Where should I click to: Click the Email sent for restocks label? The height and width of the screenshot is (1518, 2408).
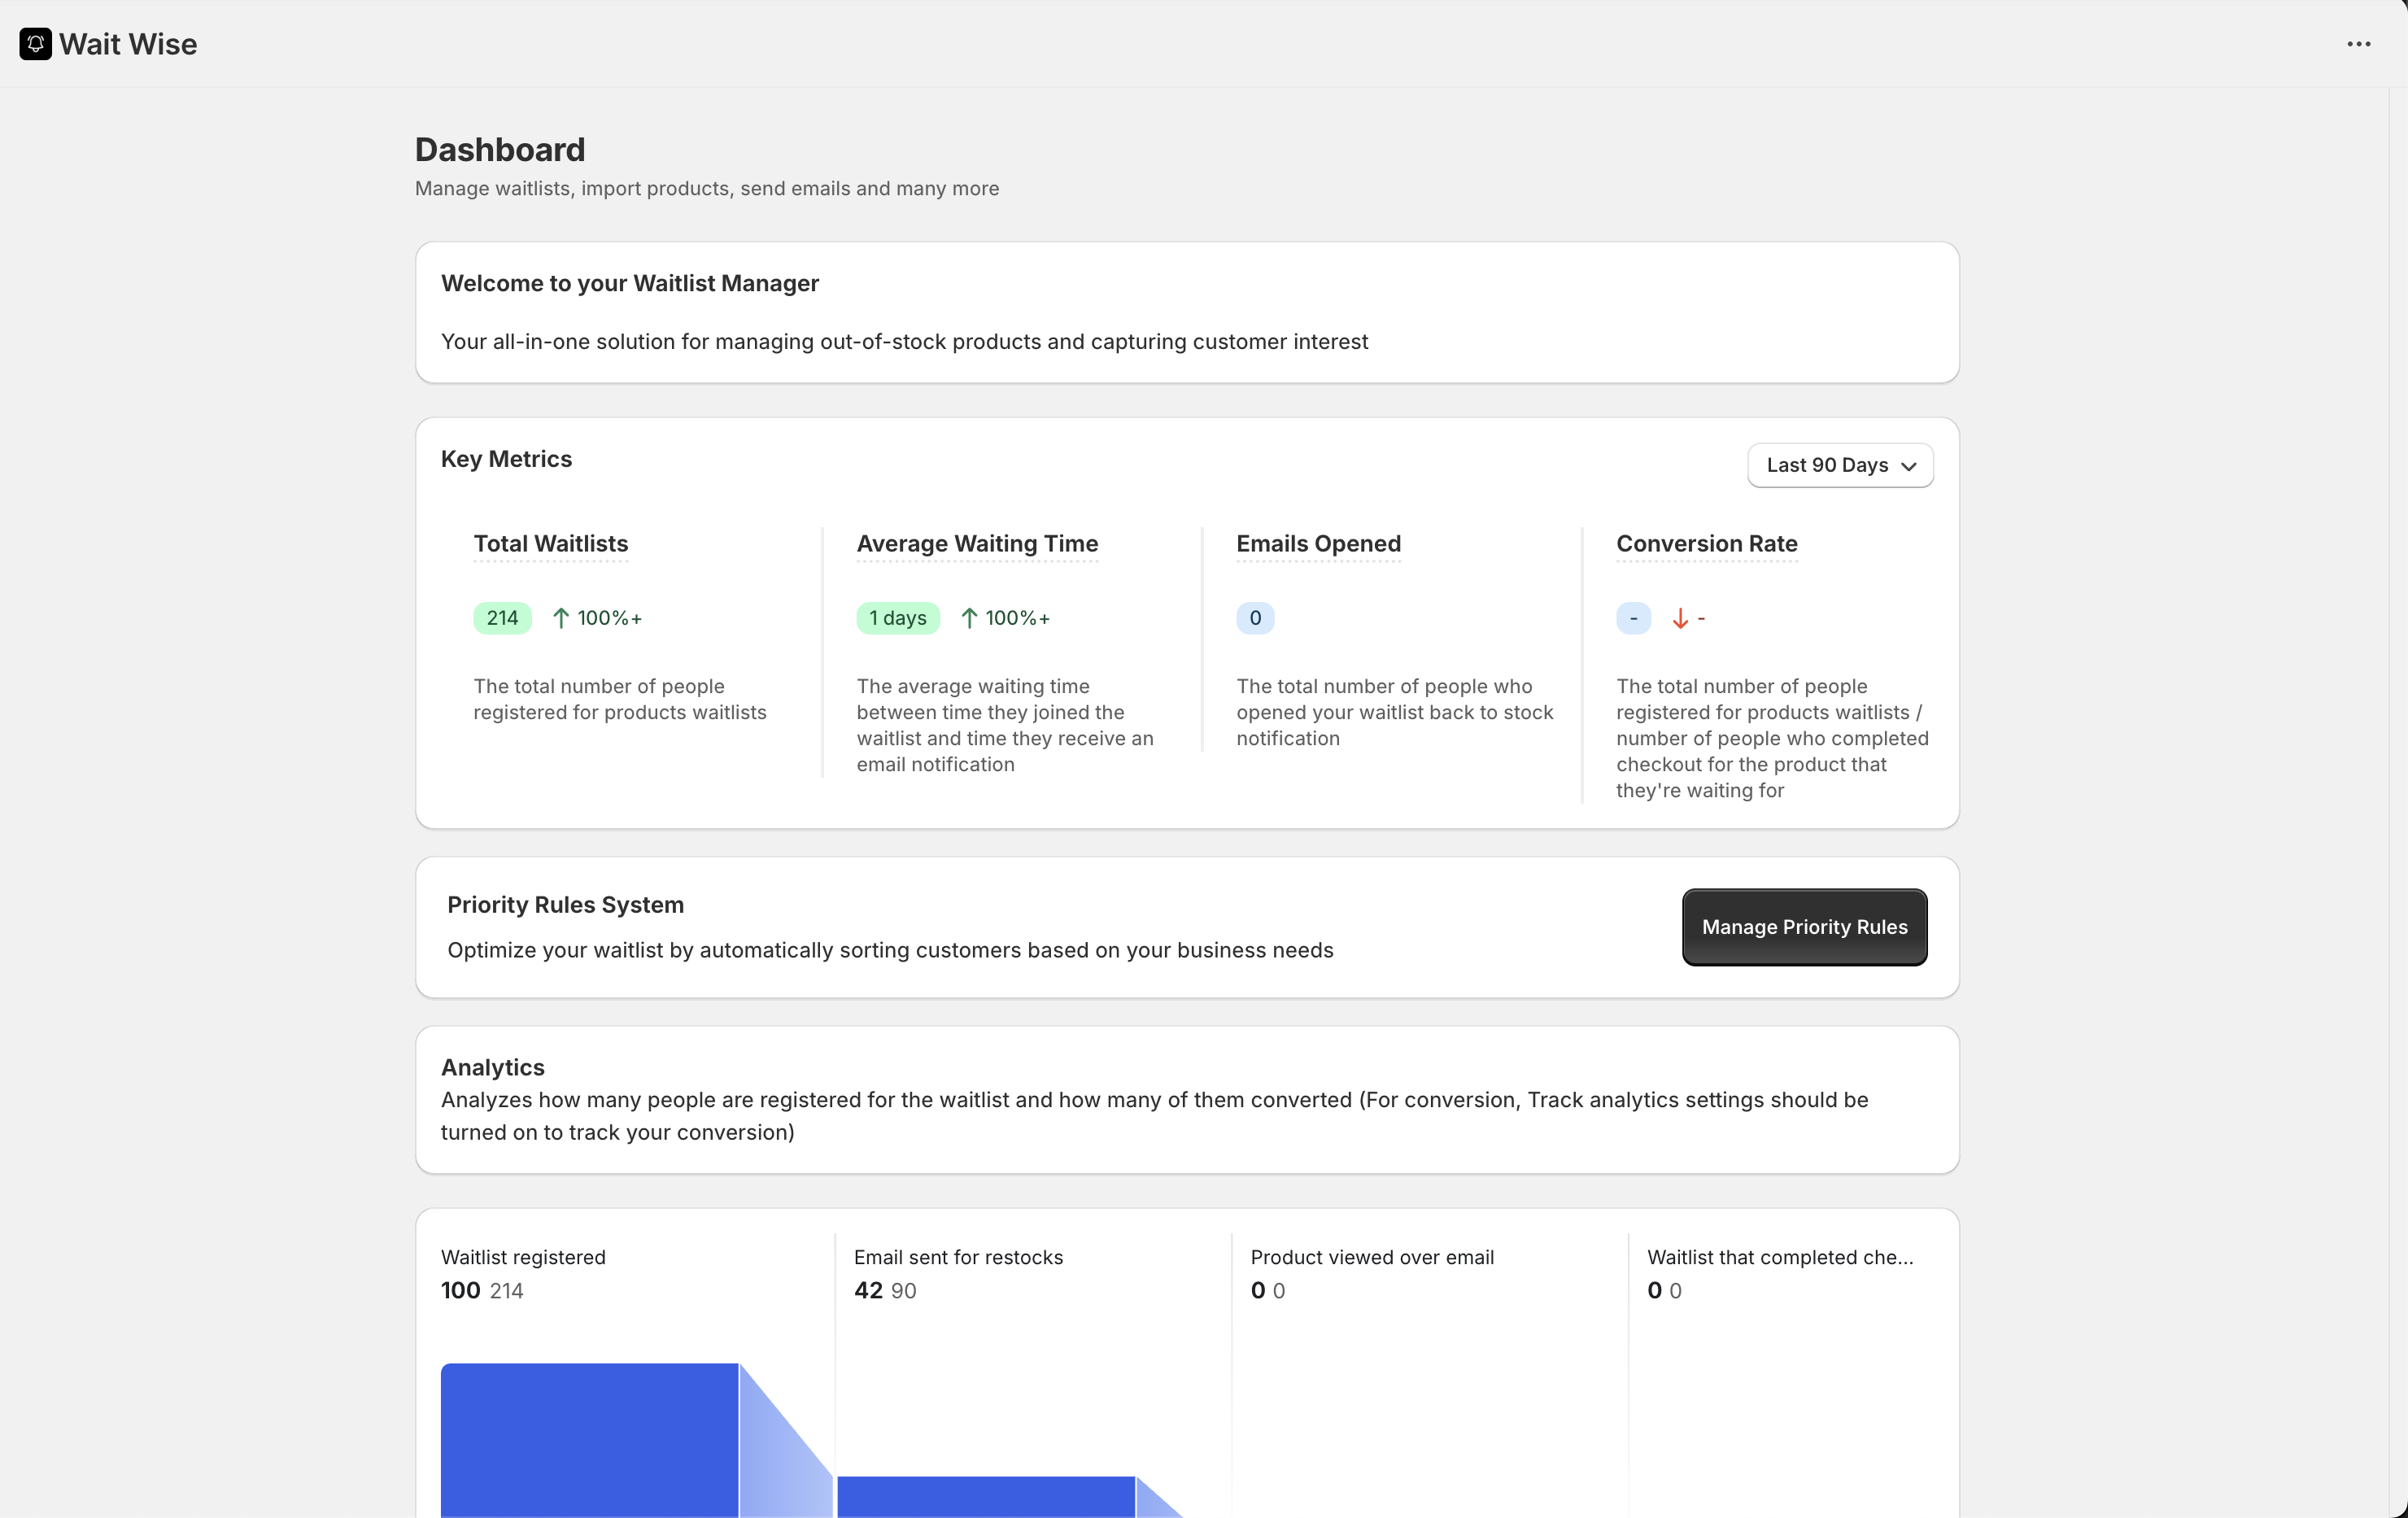point(958,1257)
